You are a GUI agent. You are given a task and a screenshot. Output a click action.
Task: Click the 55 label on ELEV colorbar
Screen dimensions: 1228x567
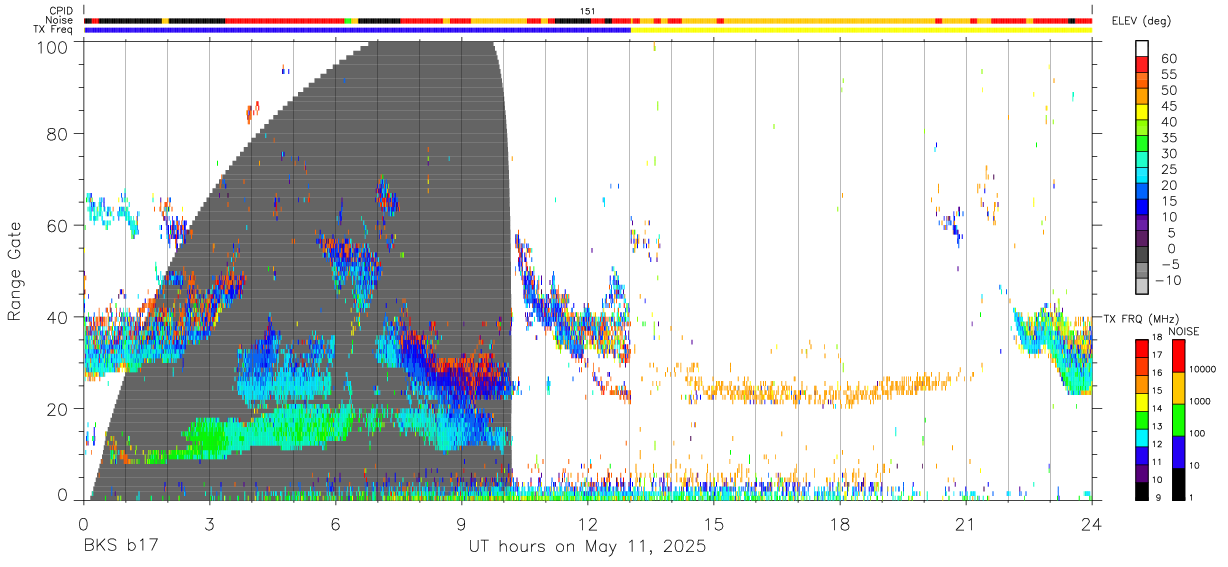coord(1167,74)
